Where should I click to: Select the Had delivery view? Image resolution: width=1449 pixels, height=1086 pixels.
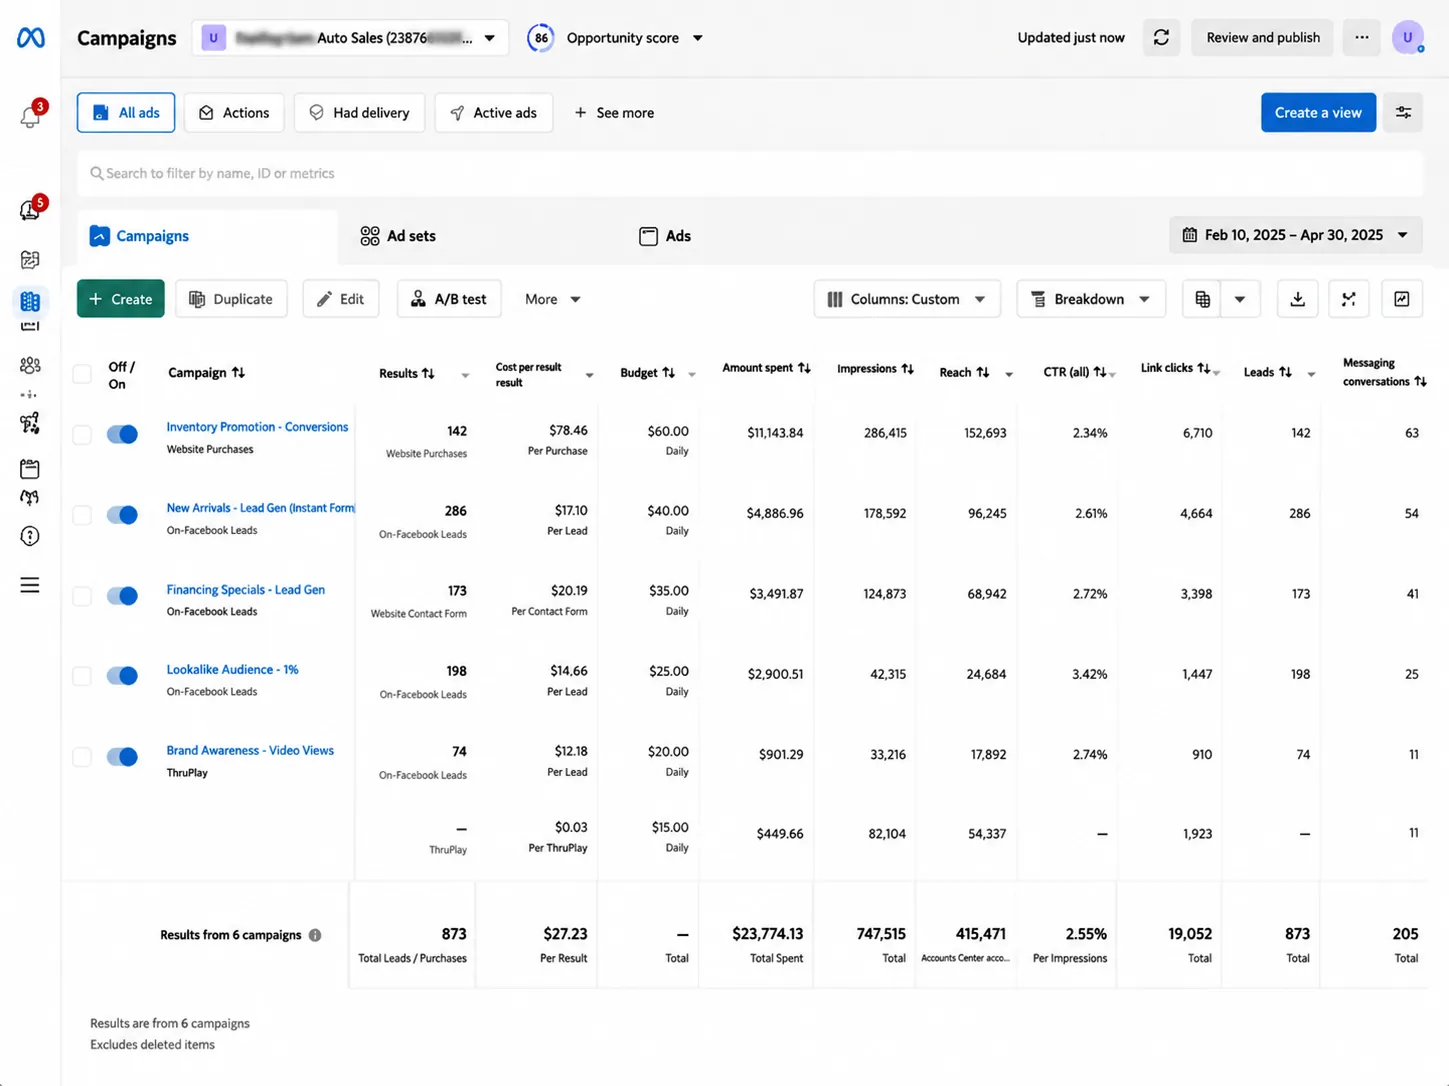coord(359,113)
